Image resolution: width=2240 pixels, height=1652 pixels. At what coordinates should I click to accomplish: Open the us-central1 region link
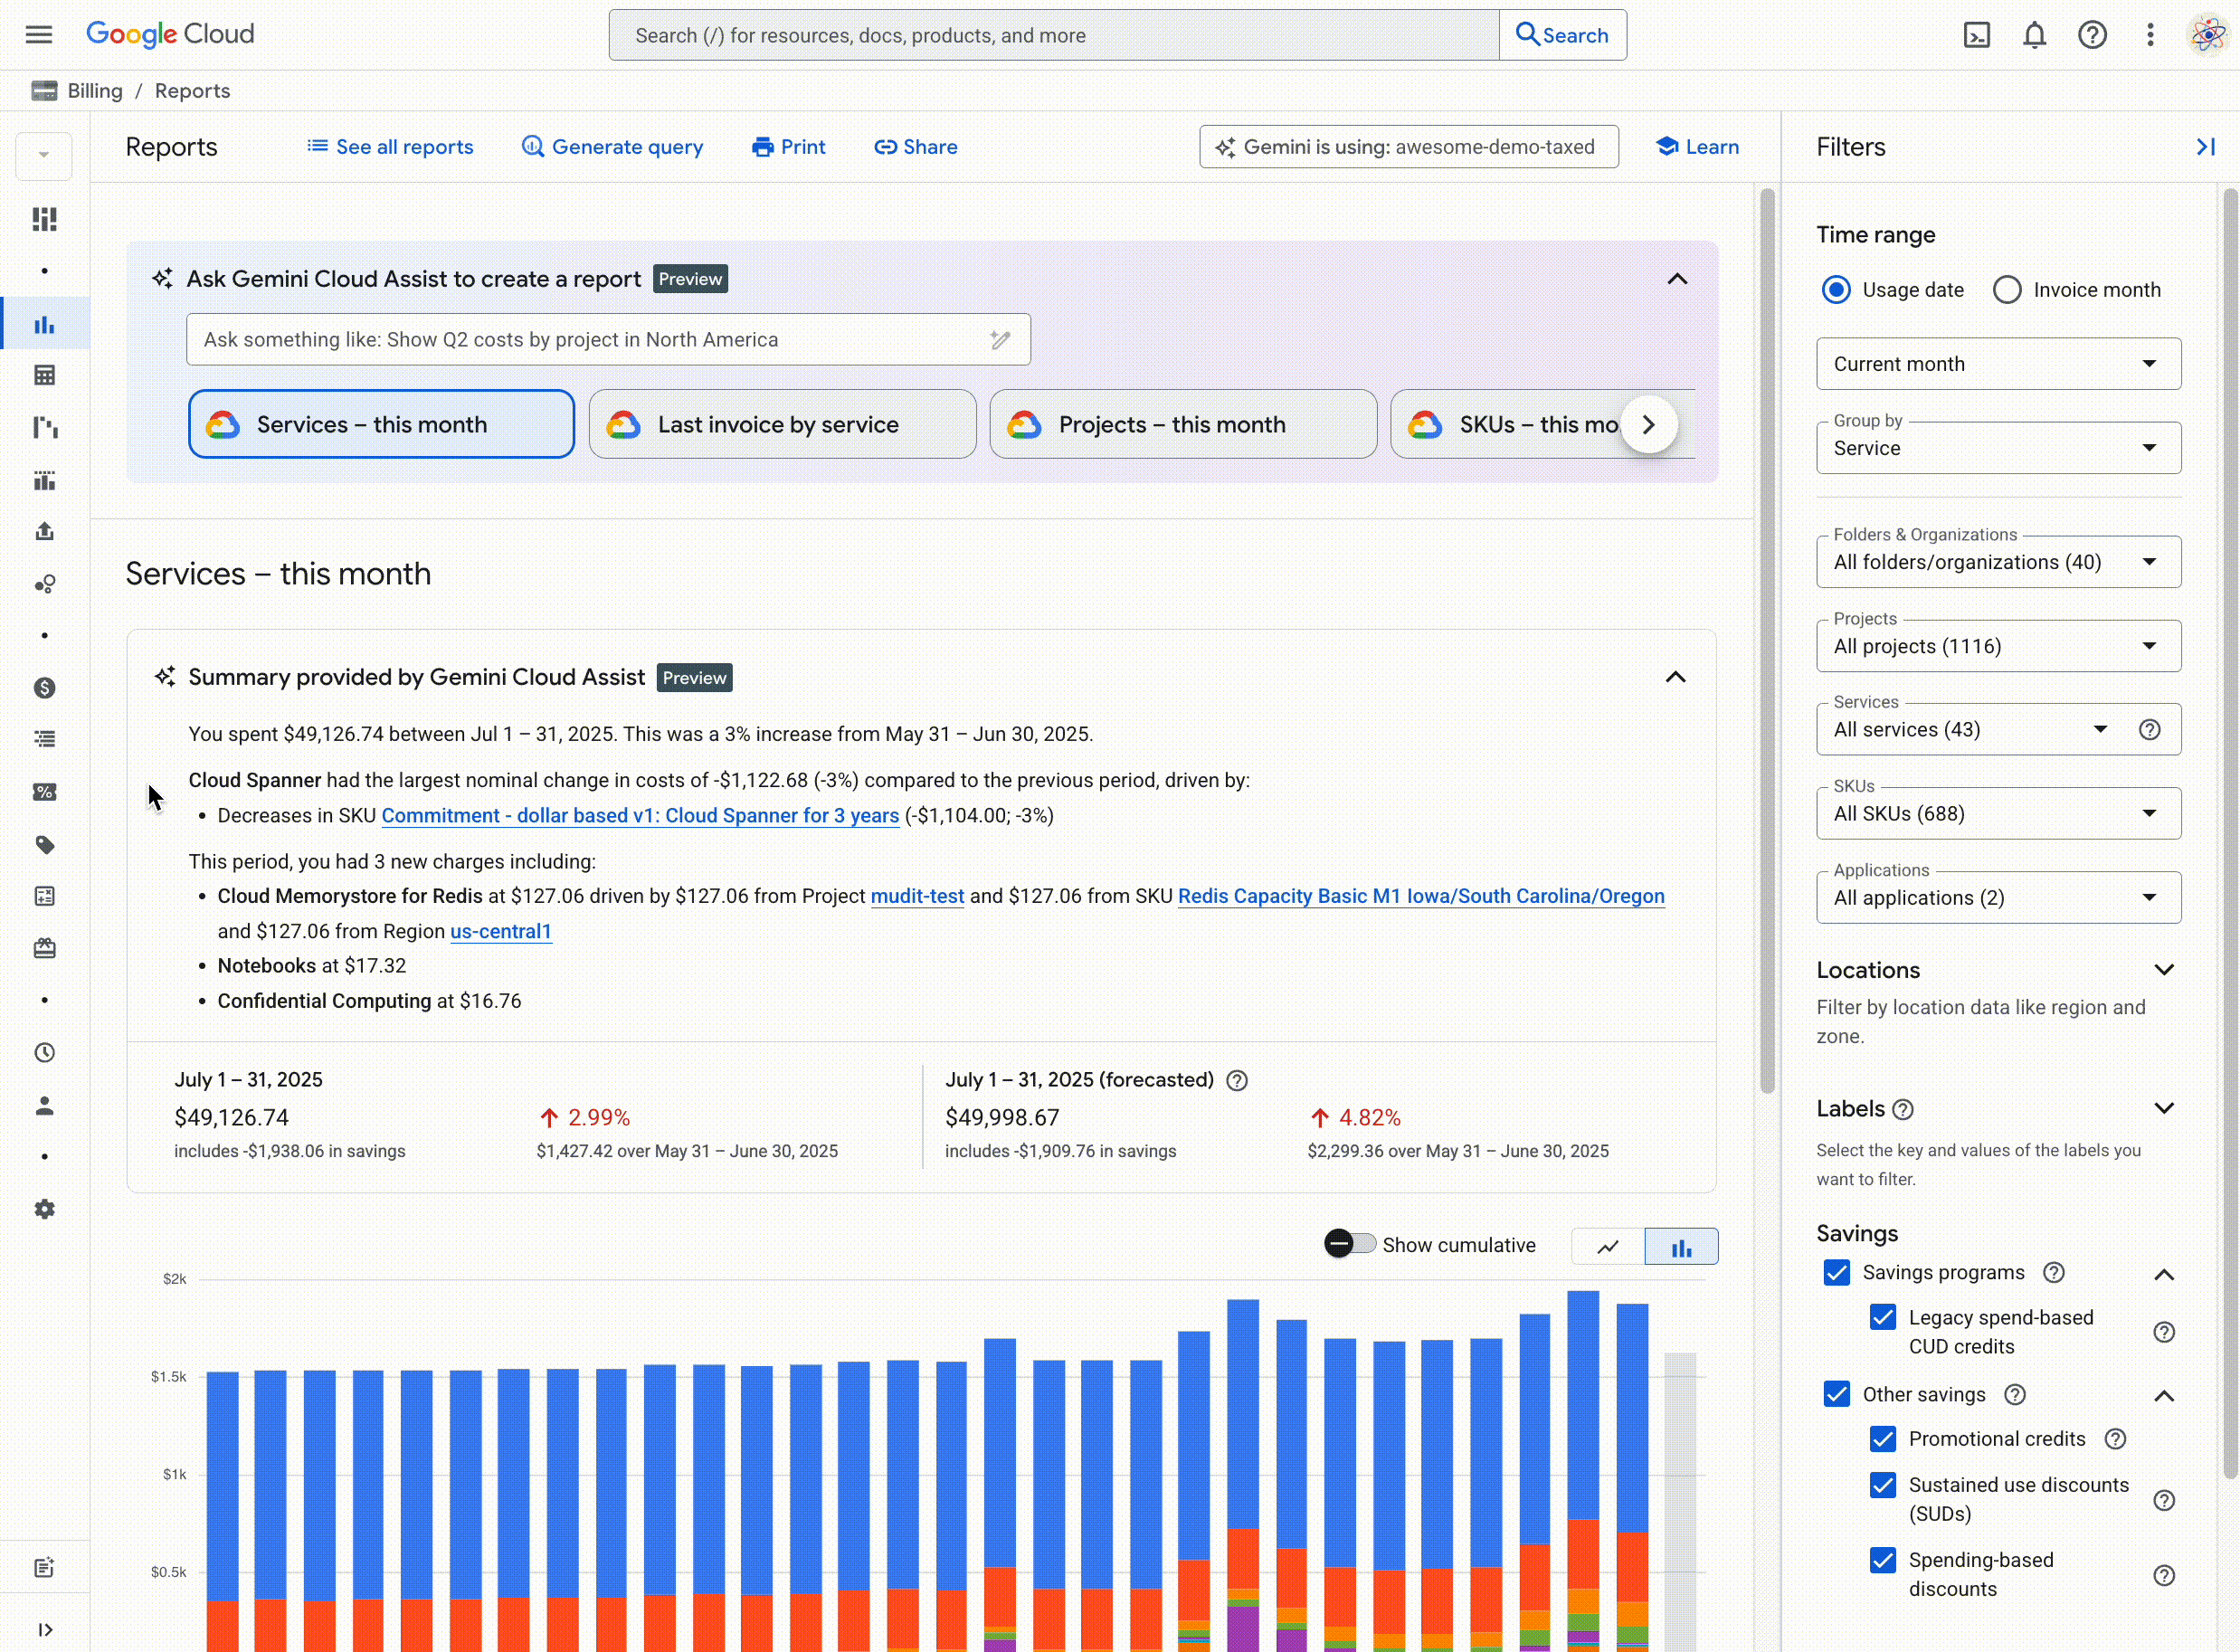[x=501, y=931]
